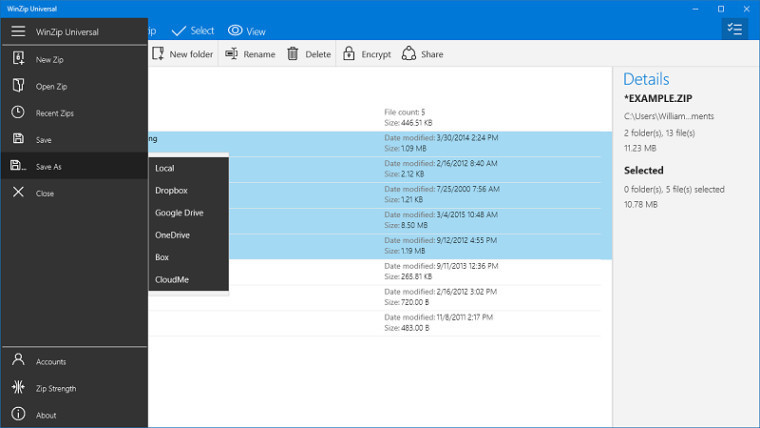
Task: Click the Rename toolbar button
Action: 250,54
